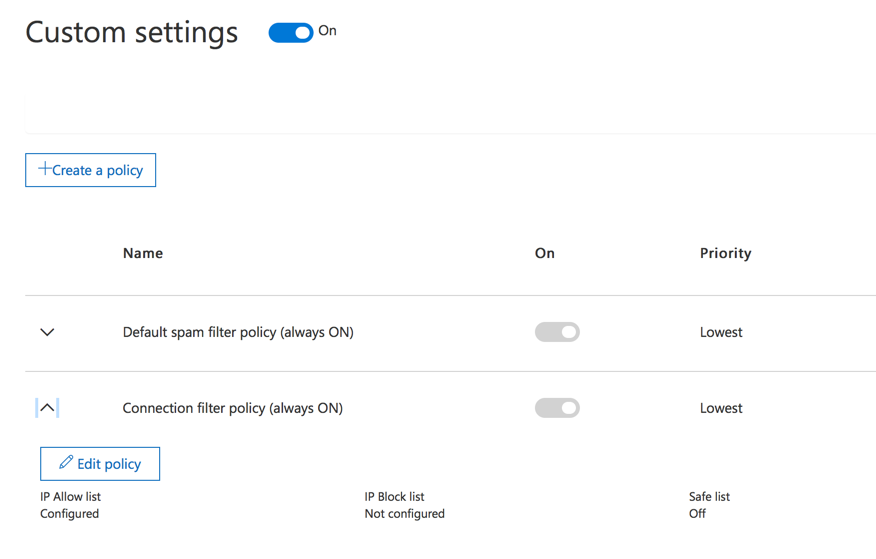876x559 pixels.
Task: Click the Edit policy button
Action: click(100, 464)
